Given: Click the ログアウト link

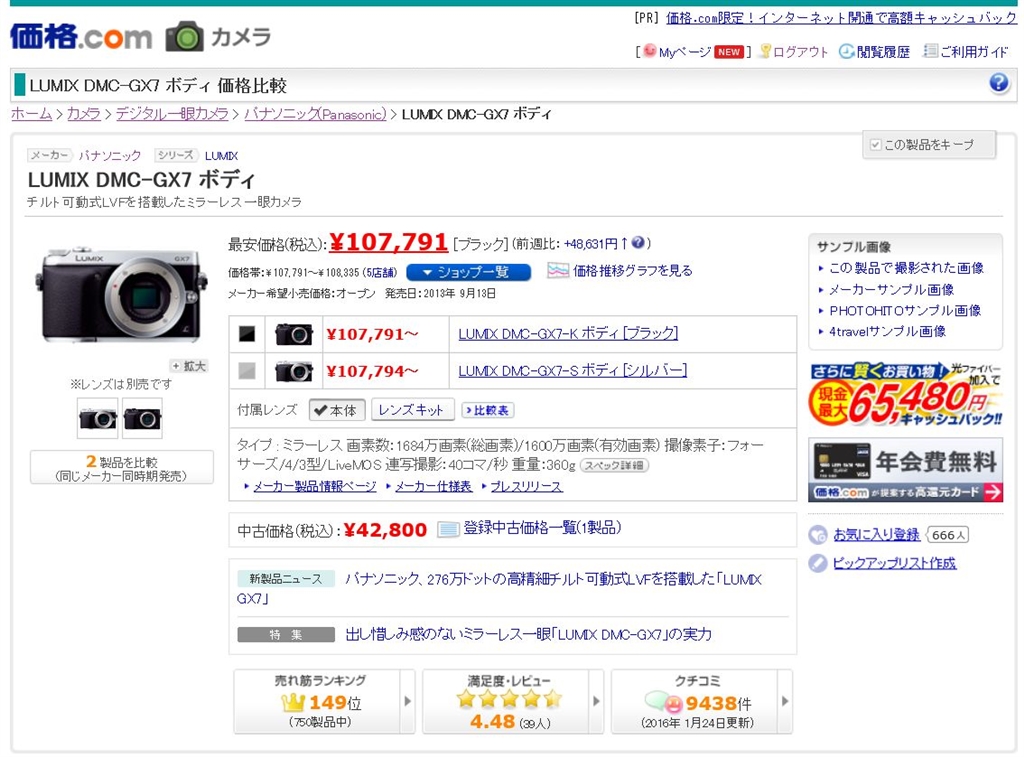Looking at the screenshot, I should 800,52.
